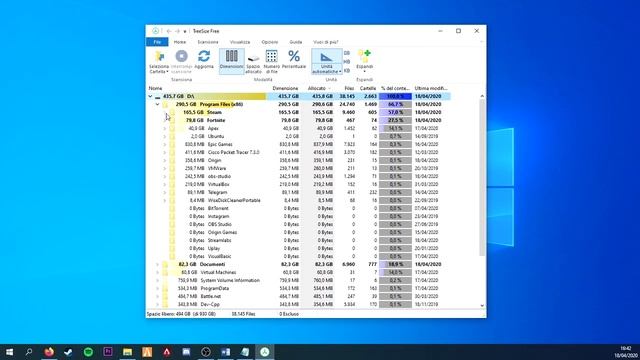Image resolution: width=640 pixels, height=360 pixels.
Task: Switch mode to Dimensioni
Action: point(231,61)
